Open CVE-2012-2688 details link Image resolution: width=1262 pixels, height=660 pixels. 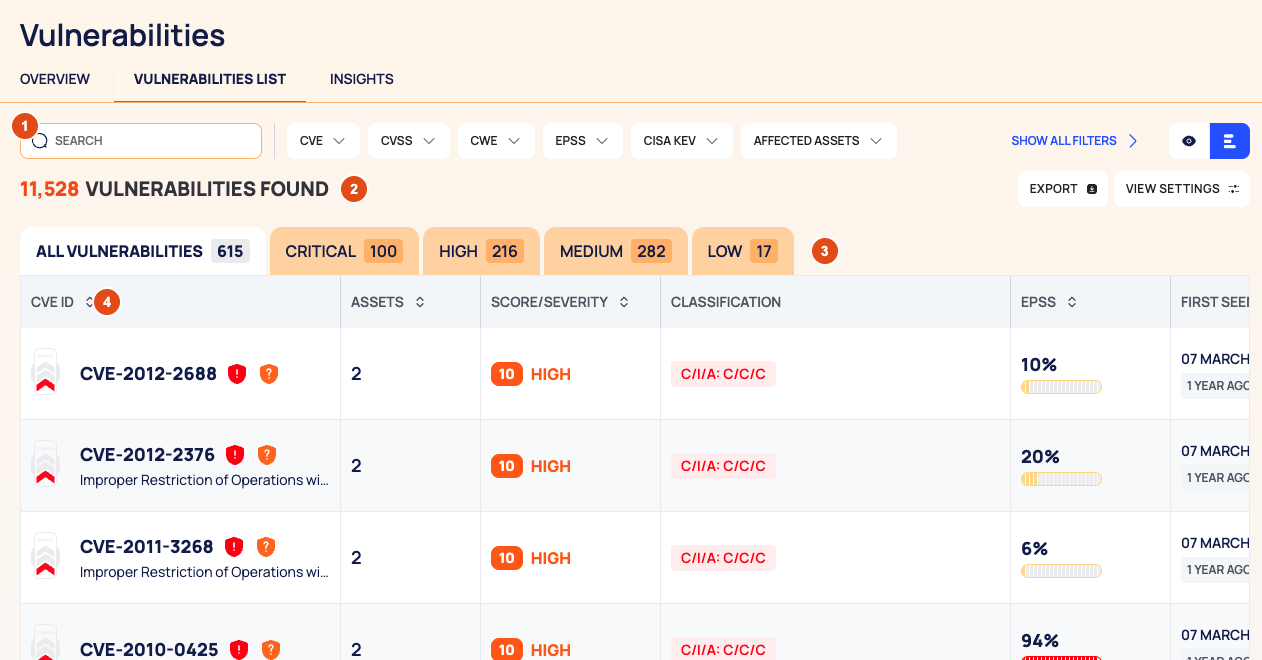[148, 374]
